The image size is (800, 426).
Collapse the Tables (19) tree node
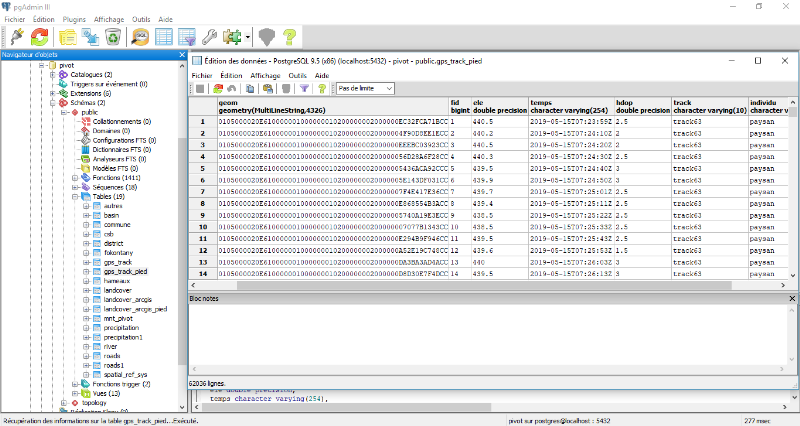tap(75, 197)
